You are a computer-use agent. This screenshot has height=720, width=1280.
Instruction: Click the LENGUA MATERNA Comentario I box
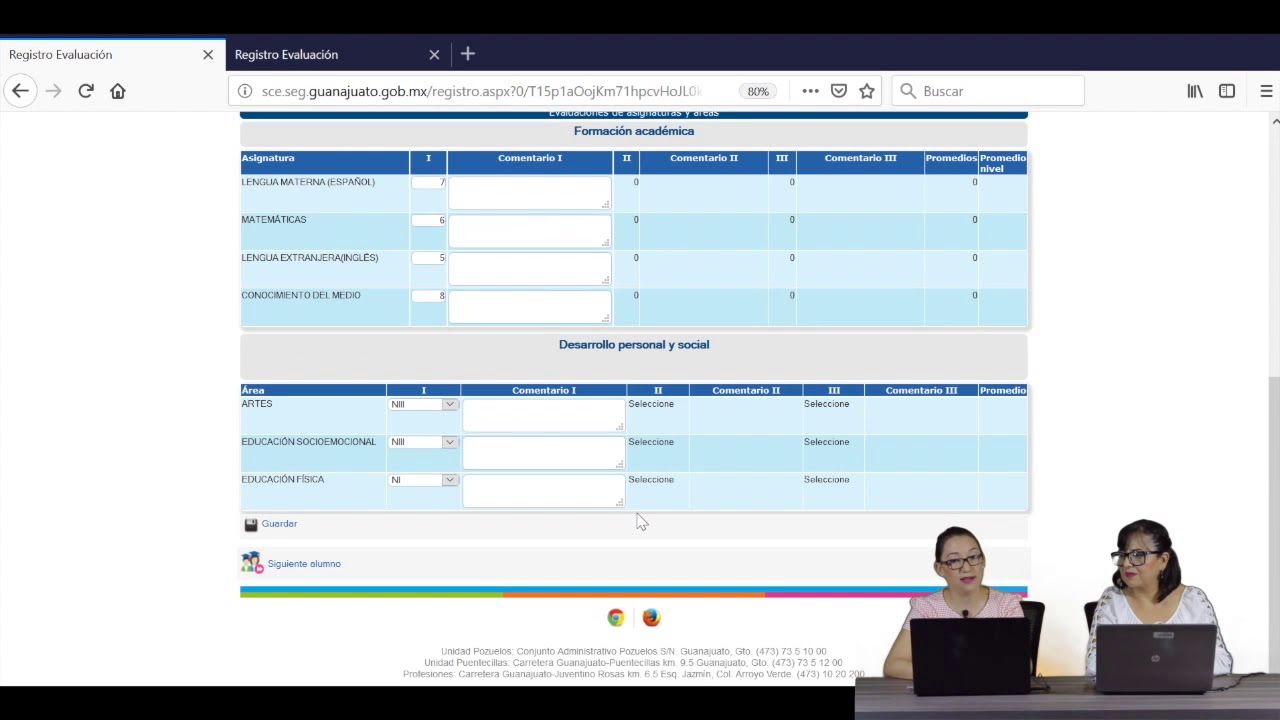click(x=529, y=193)
